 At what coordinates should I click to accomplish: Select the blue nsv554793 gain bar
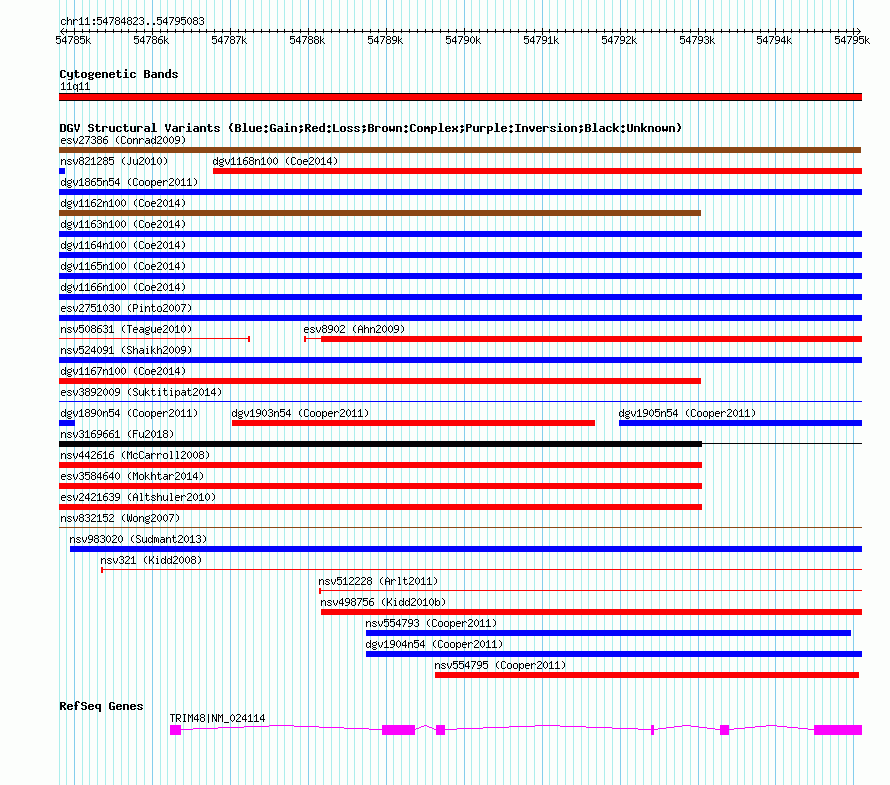(608, 633)
